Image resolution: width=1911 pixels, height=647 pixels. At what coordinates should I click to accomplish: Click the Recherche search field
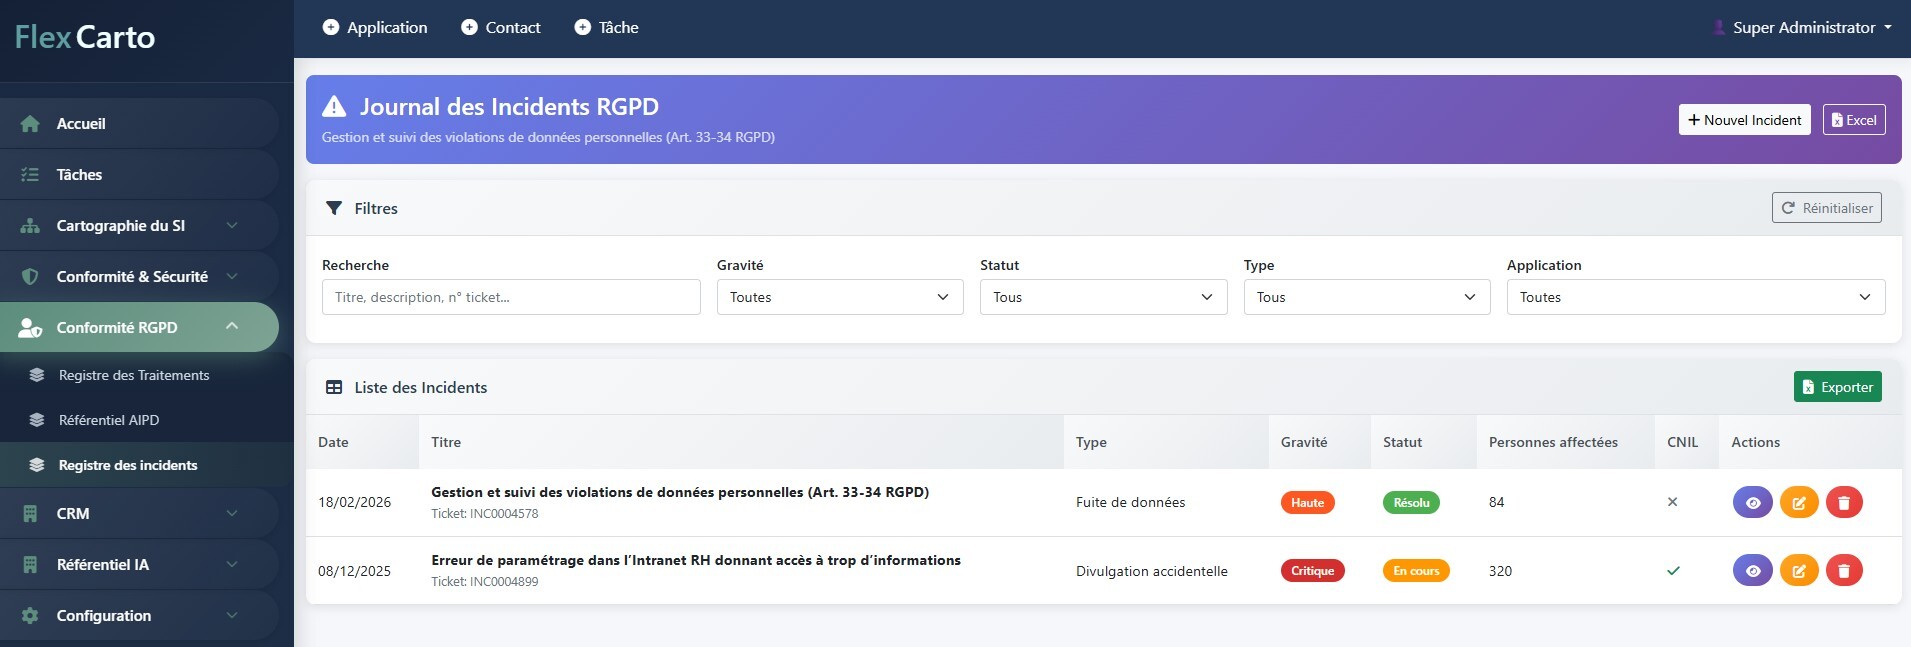511,297
